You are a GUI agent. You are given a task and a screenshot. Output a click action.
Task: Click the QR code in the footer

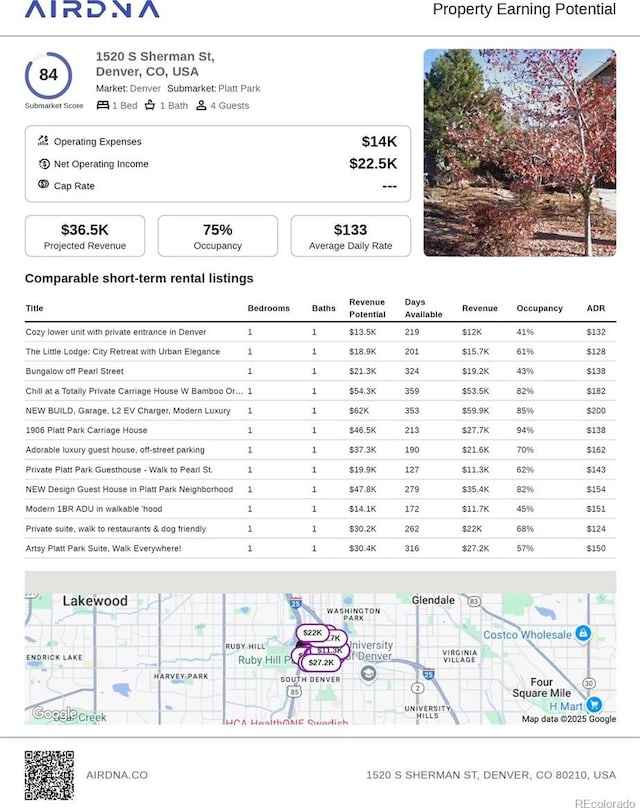click(49, 775)
